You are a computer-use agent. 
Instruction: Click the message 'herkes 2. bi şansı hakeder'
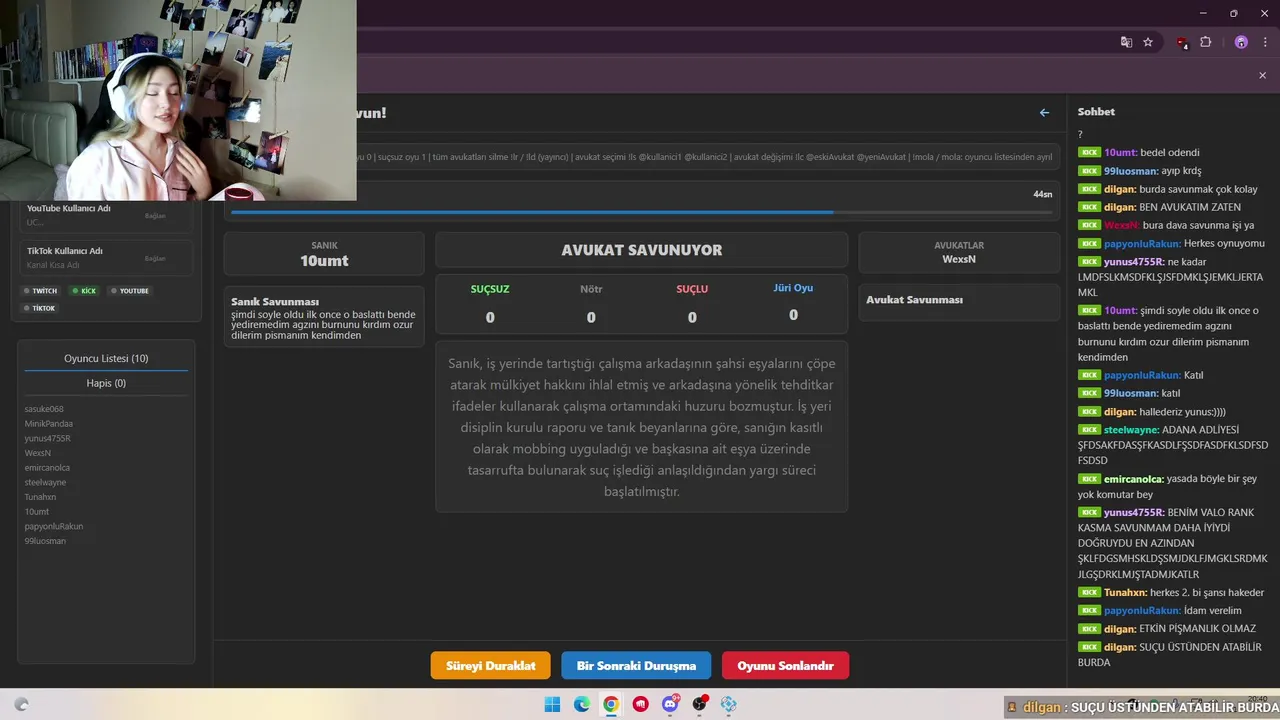(1207, 592)
